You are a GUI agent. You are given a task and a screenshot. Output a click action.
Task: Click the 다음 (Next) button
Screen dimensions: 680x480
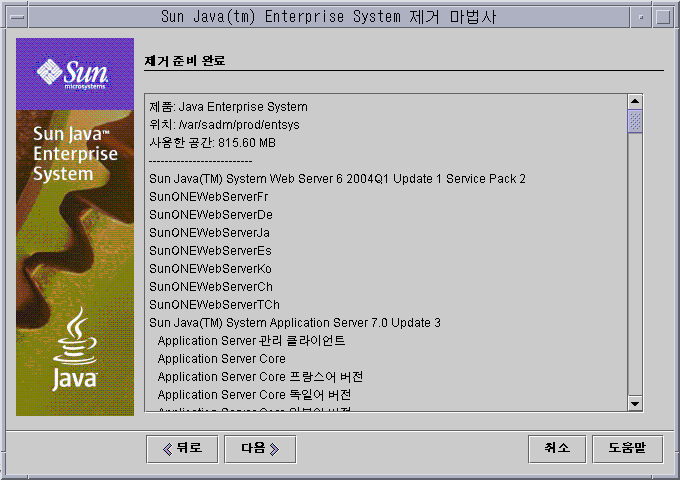(260, 449)
